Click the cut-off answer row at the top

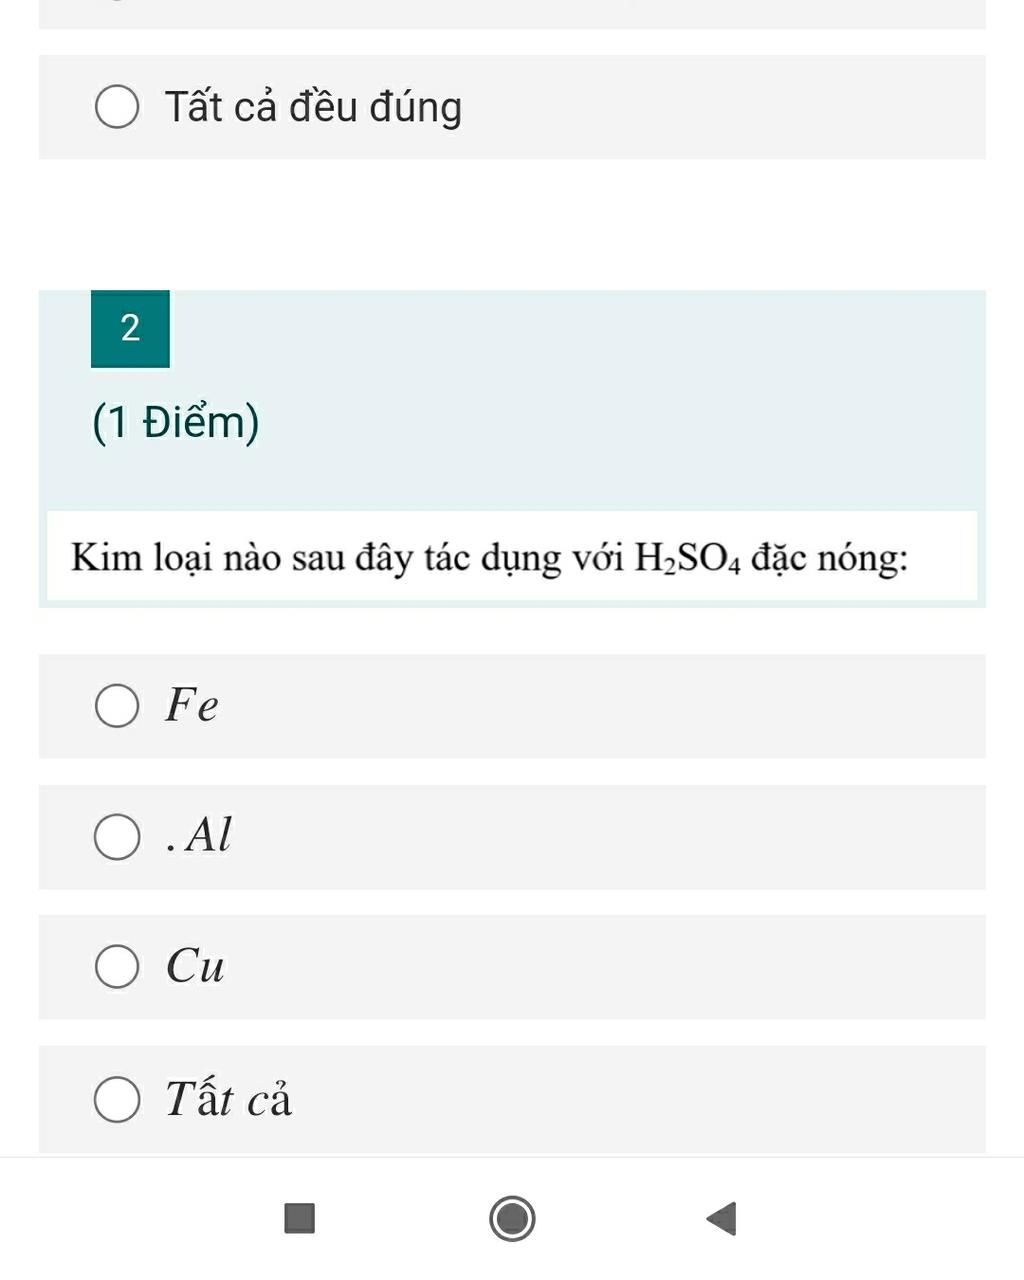click(512, 14)
